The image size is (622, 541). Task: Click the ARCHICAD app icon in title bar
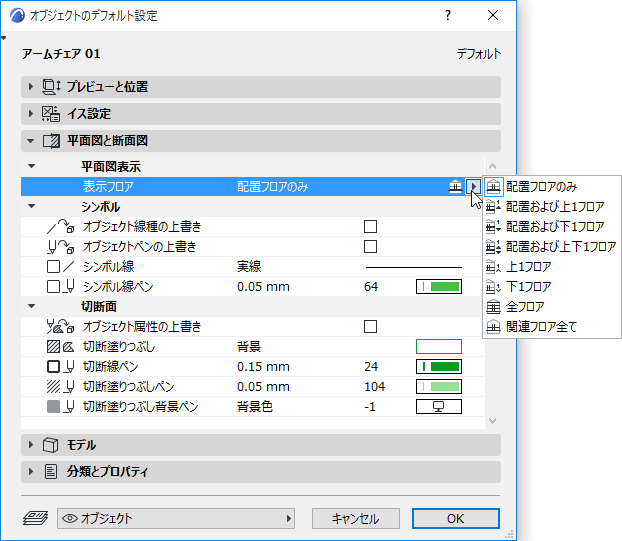pyautogui.click(x=17, y=15)
